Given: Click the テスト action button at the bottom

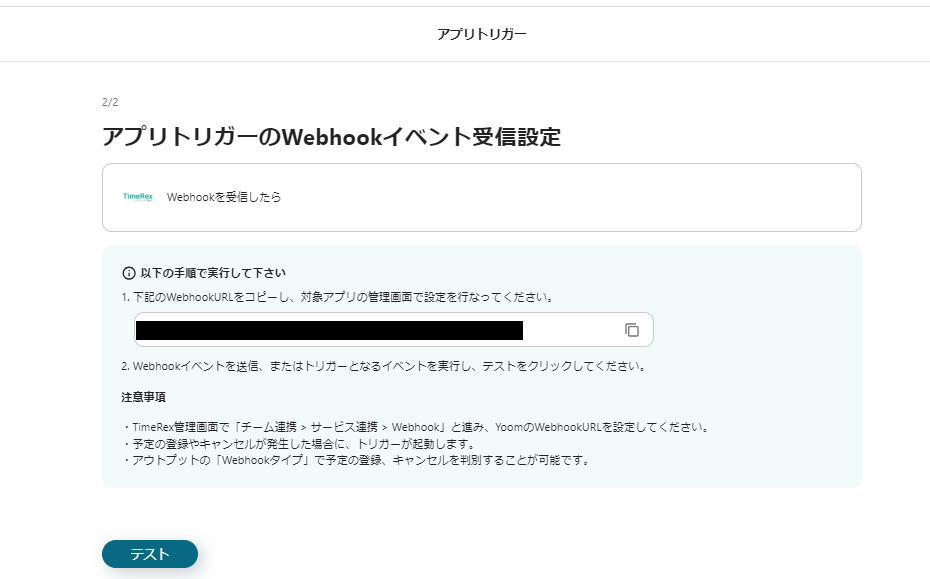Looking at the screenshot, I should 149,553.
